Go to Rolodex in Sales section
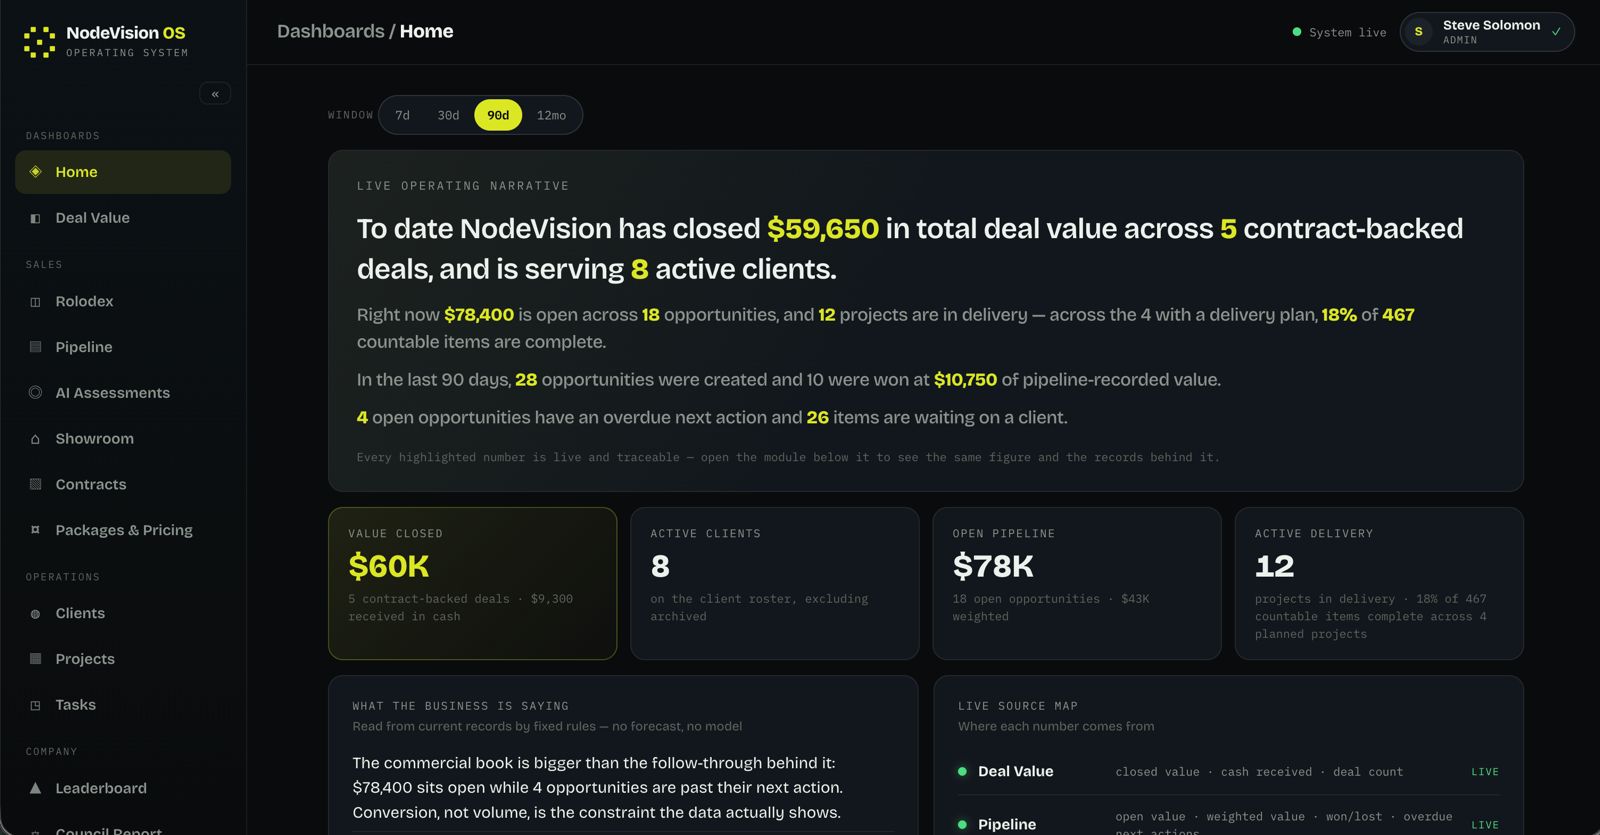 coord(123,302)
